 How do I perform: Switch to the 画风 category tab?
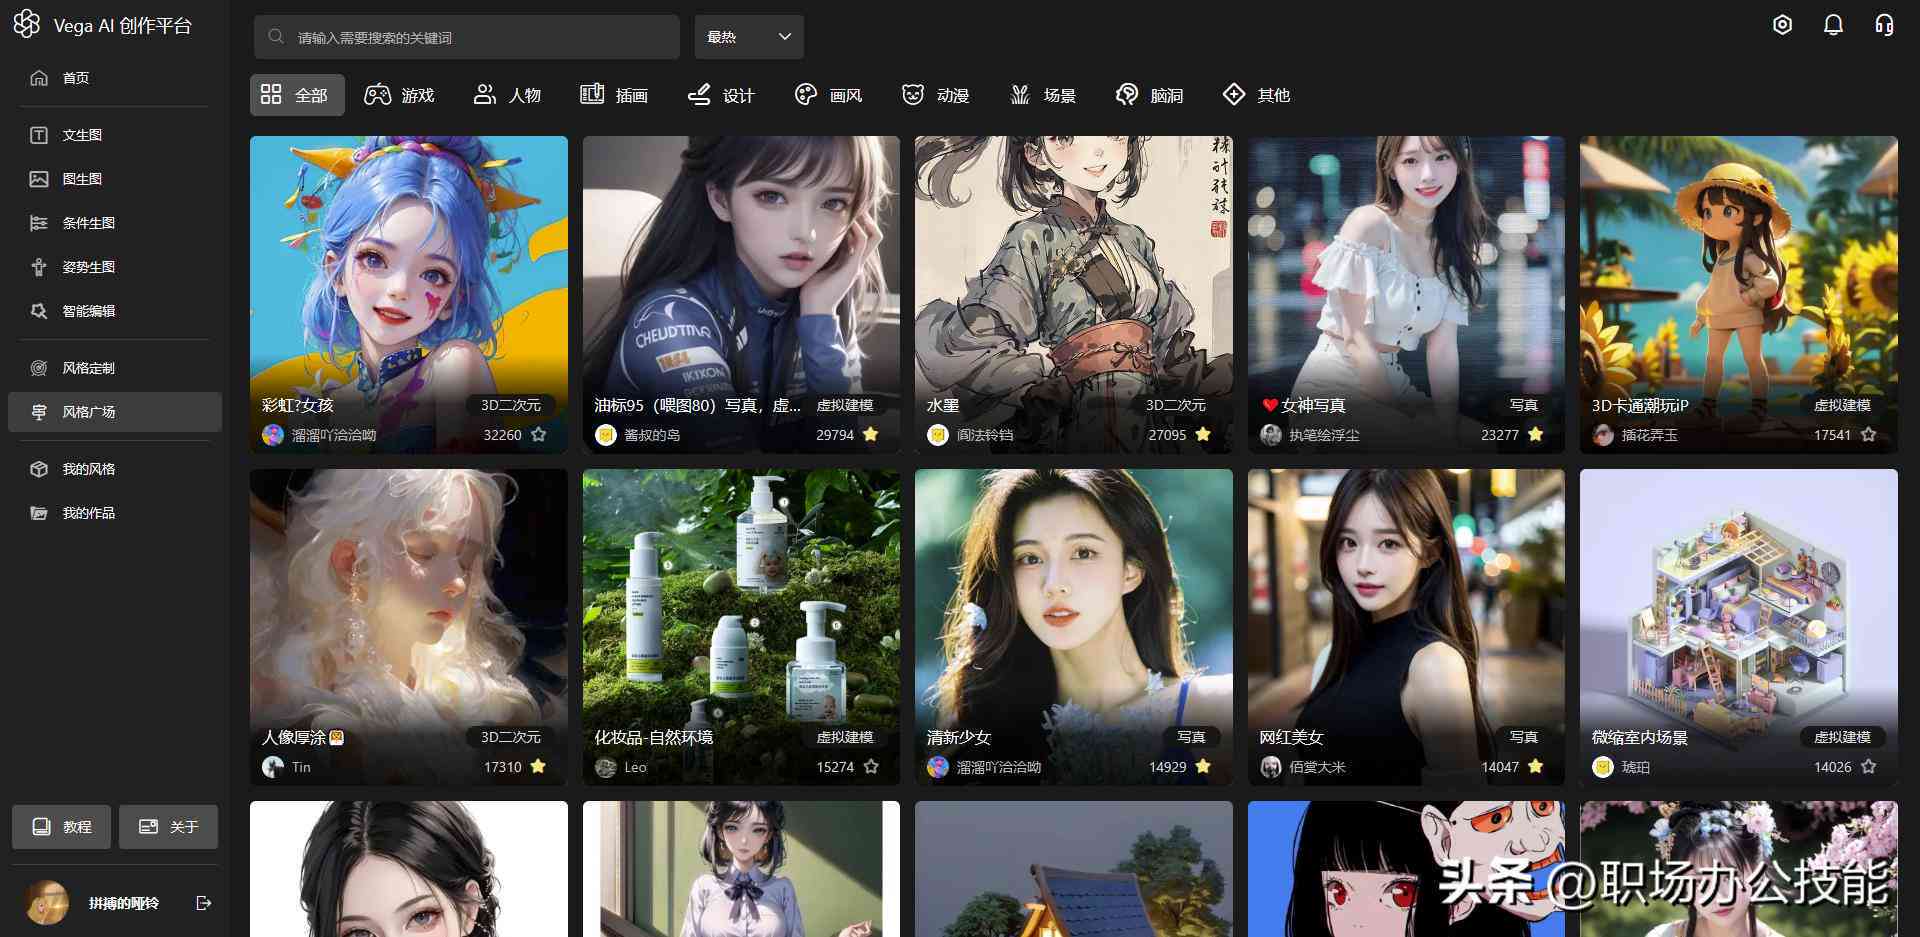(828, 95)
